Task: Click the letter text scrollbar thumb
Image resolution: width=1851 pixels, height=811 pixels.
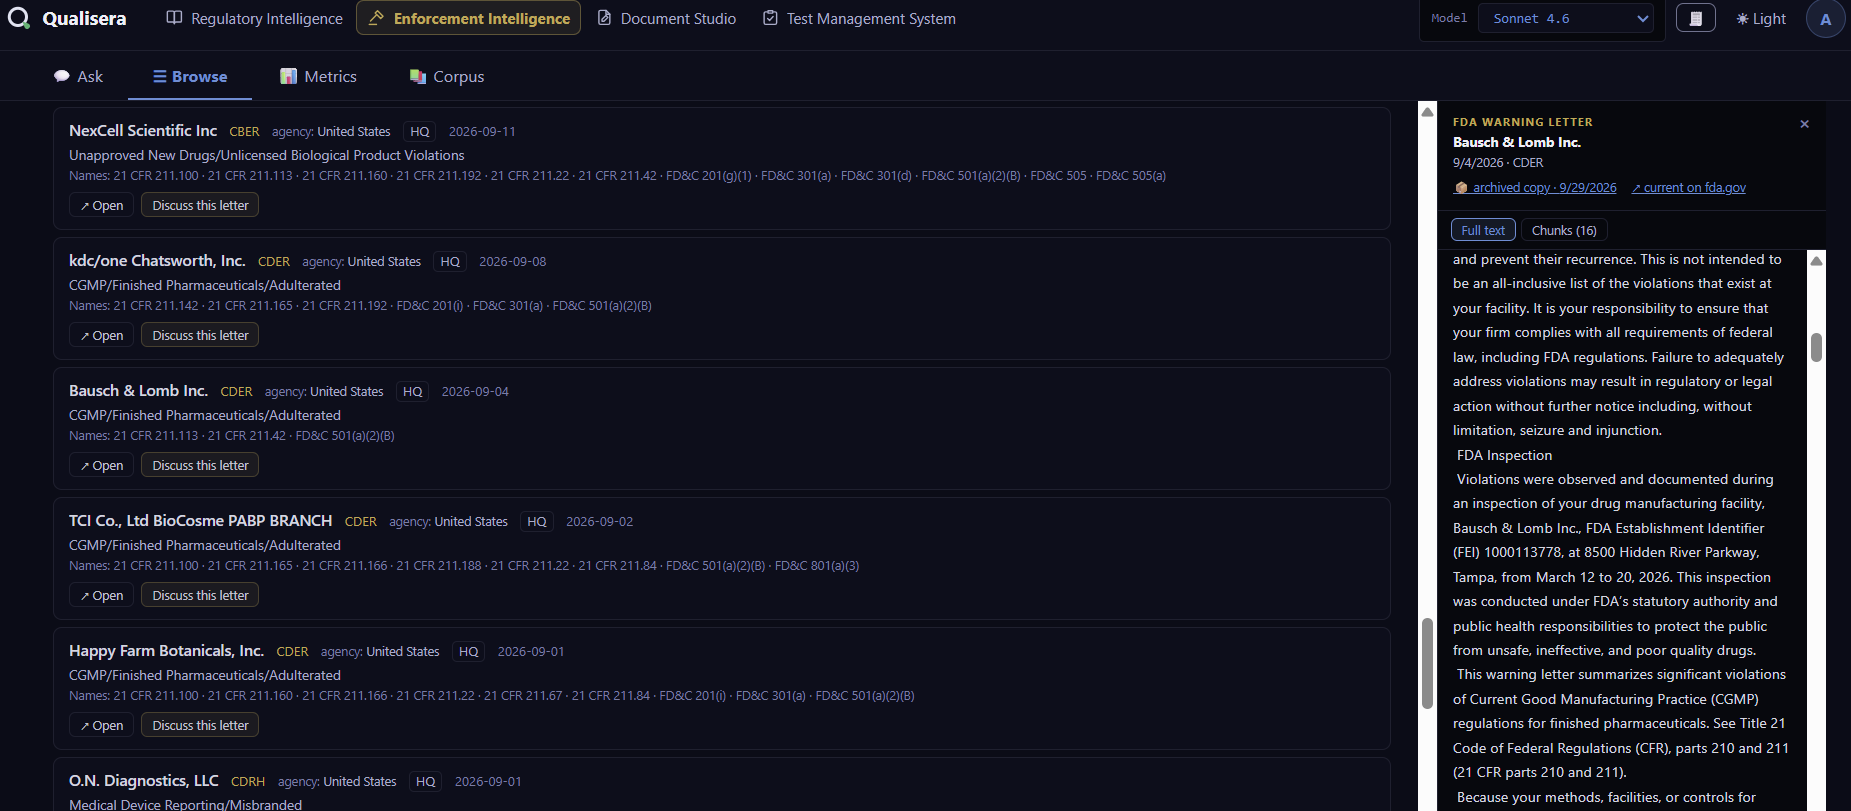Action: (1816, 347)
